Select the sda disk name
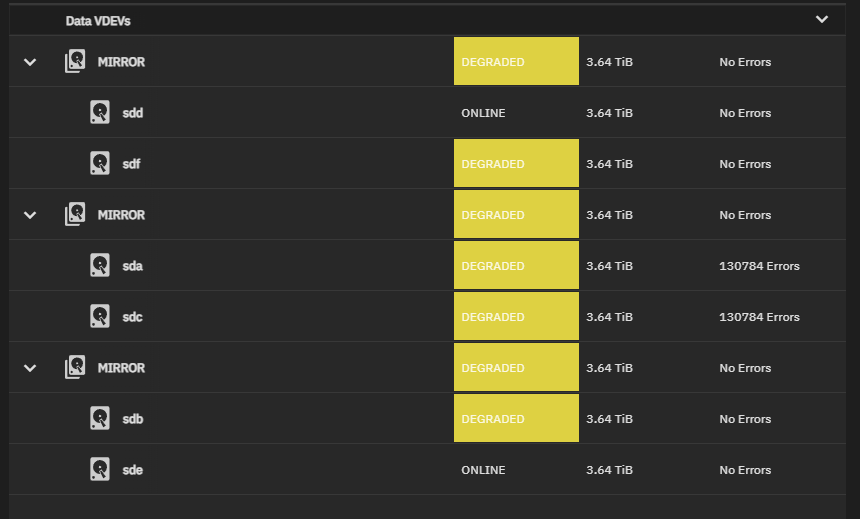The image size is (860, 519). [133, 266]
